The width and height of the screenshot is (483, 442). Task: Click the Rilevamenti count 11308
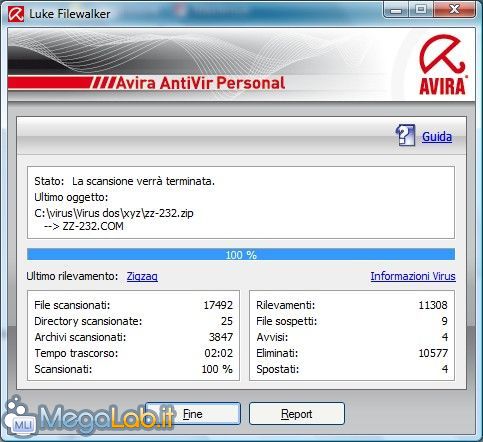pyautogui.click(x=433, y=305)
